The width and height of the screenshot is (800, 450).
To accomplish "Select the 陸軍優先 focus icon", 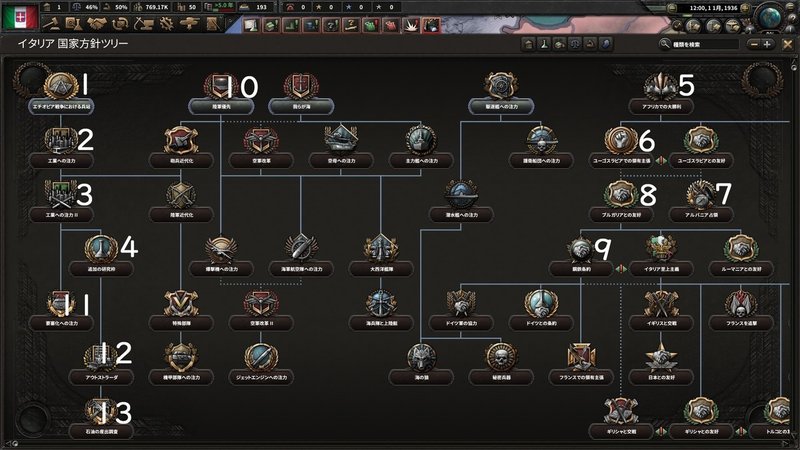I will 220,86.
